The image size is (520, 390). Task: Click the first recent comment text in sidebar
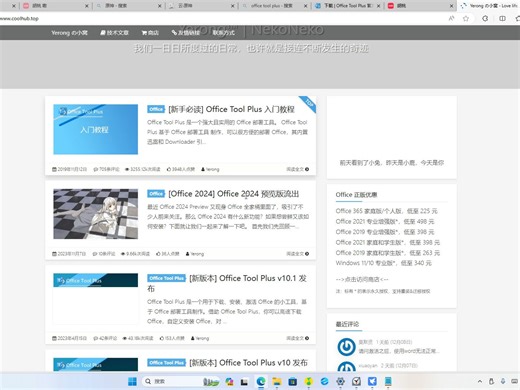point(399,351)
